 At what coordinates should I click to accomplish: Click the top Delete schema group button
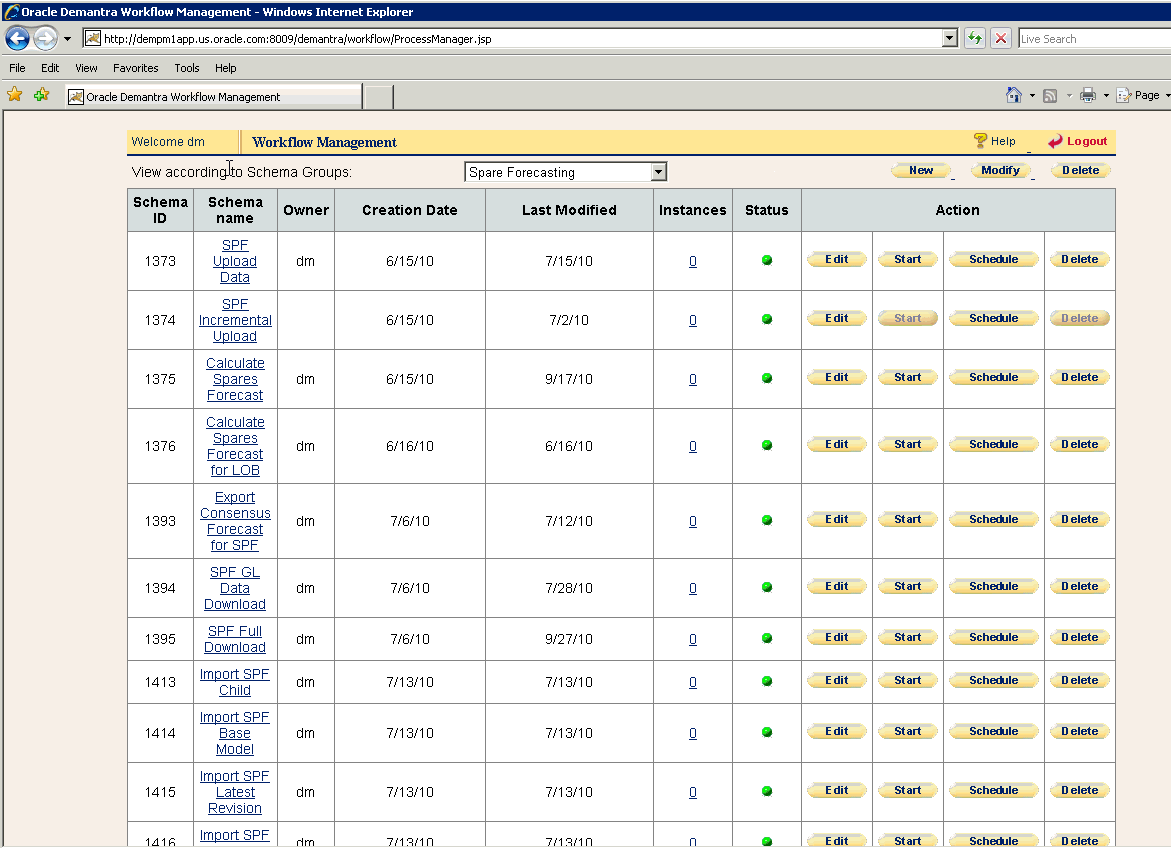(x=1081, y=170)
